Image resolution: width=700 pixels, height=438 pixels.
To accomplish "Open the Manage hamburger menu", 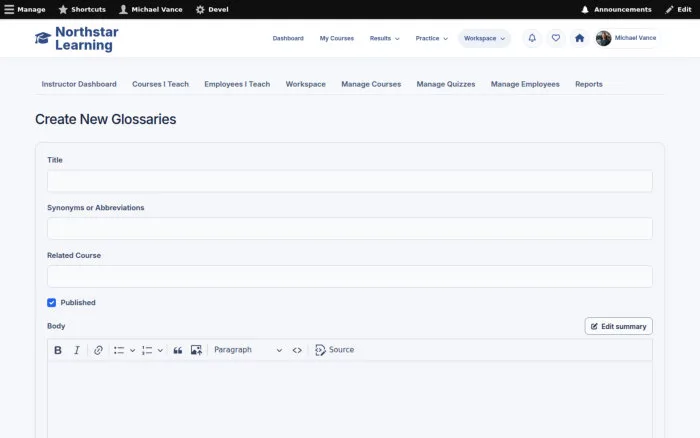I will tap(25, 9).
